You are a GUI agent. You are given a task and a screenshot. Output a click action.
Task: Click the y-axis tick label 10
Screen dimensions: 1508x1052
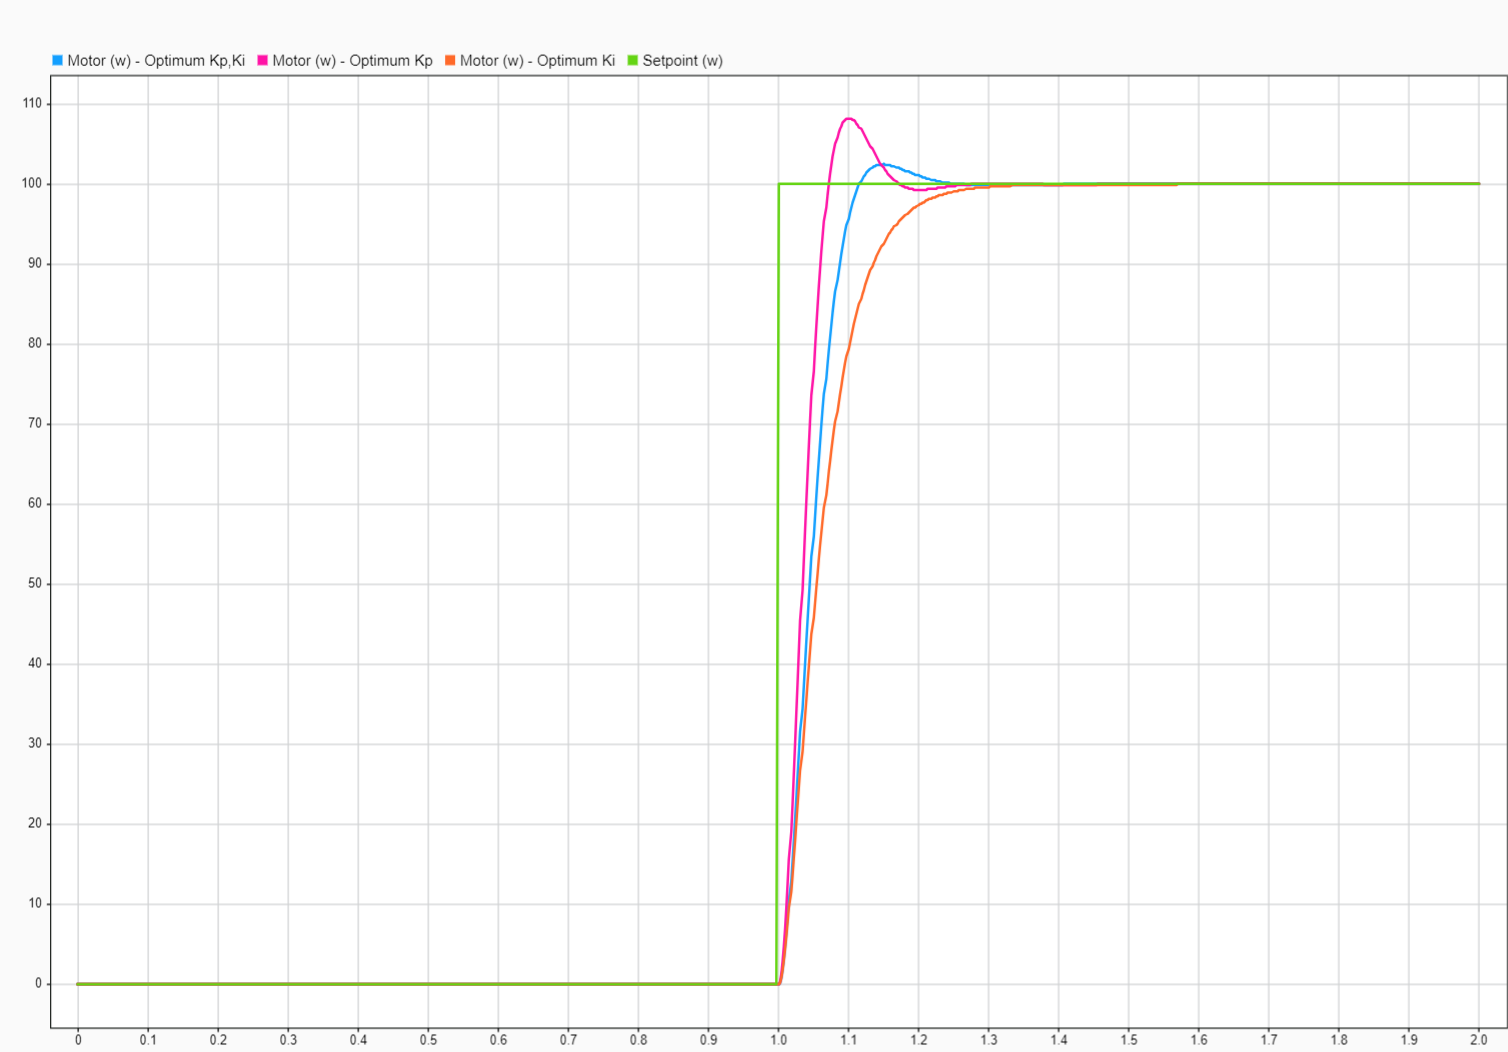(x=35, y=903)
